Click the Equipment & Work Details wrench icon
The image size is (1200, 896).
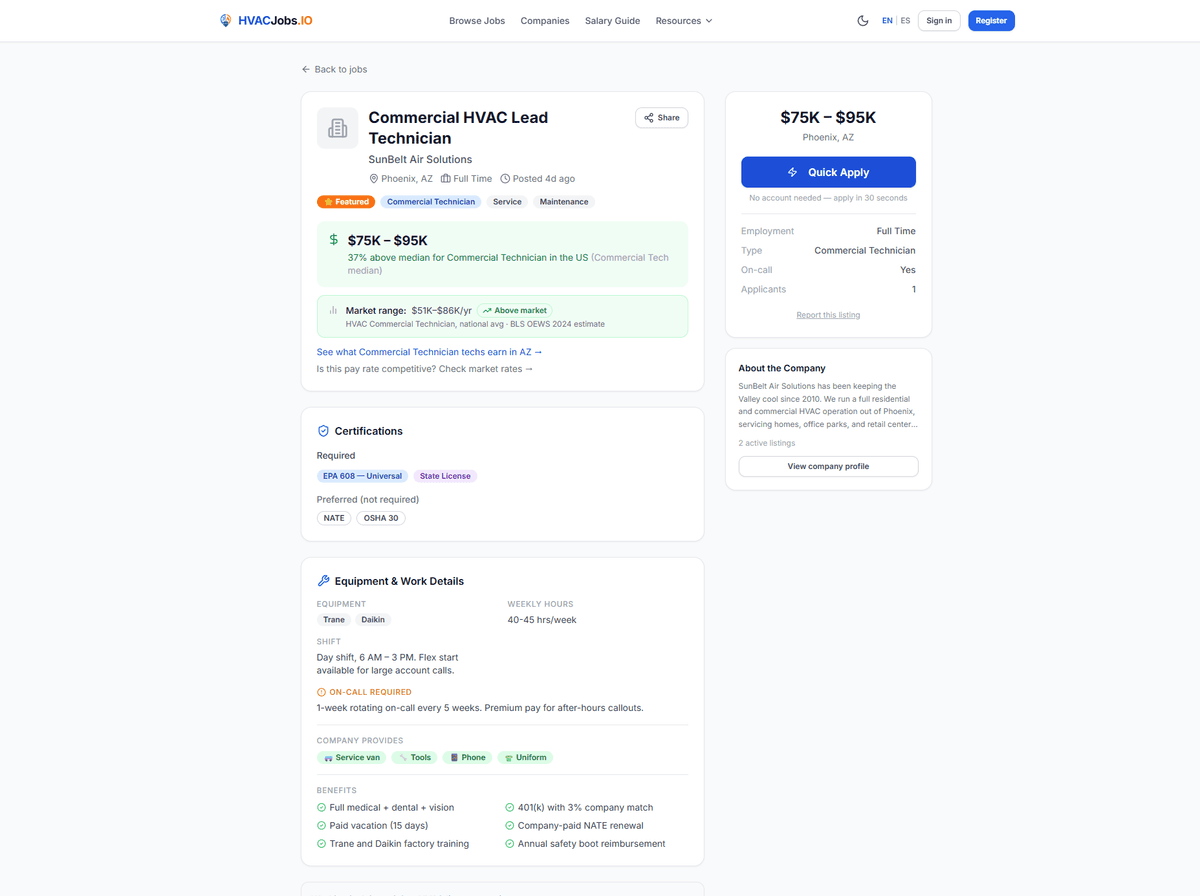(323, 581)
